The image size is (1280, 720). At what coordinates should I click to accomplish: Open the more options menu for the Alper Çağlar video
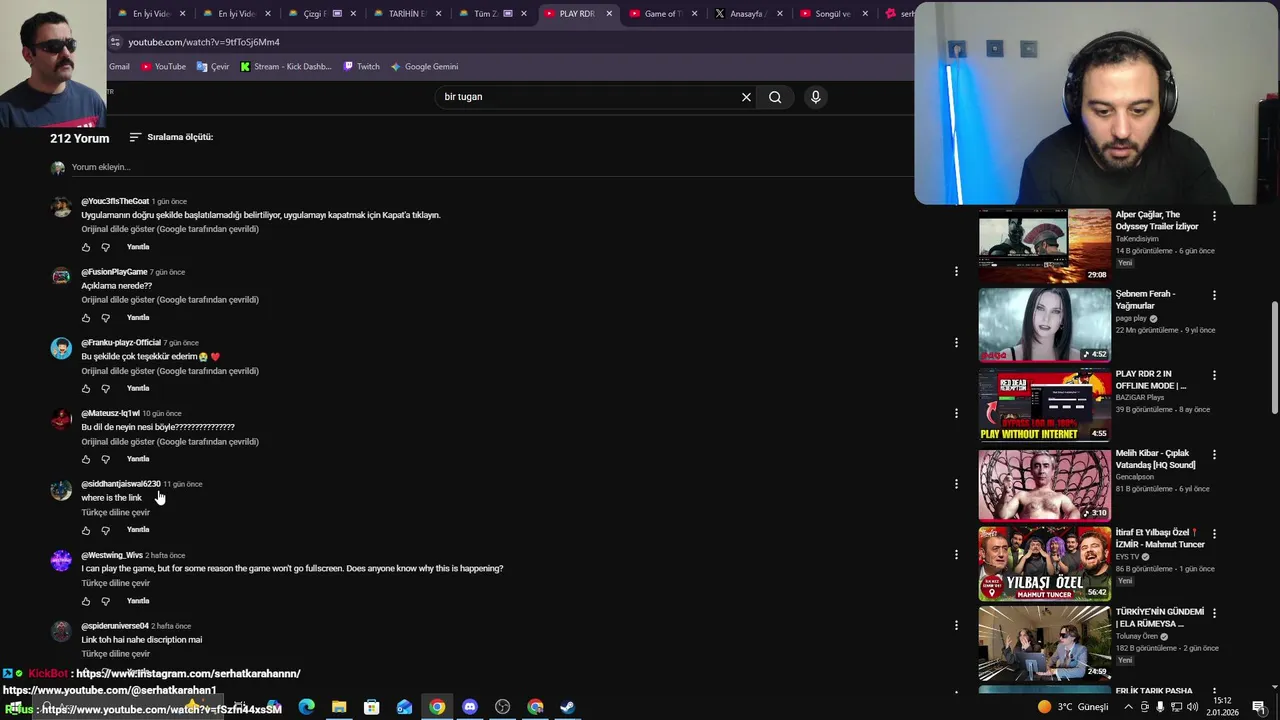[x=1214, y=216]
